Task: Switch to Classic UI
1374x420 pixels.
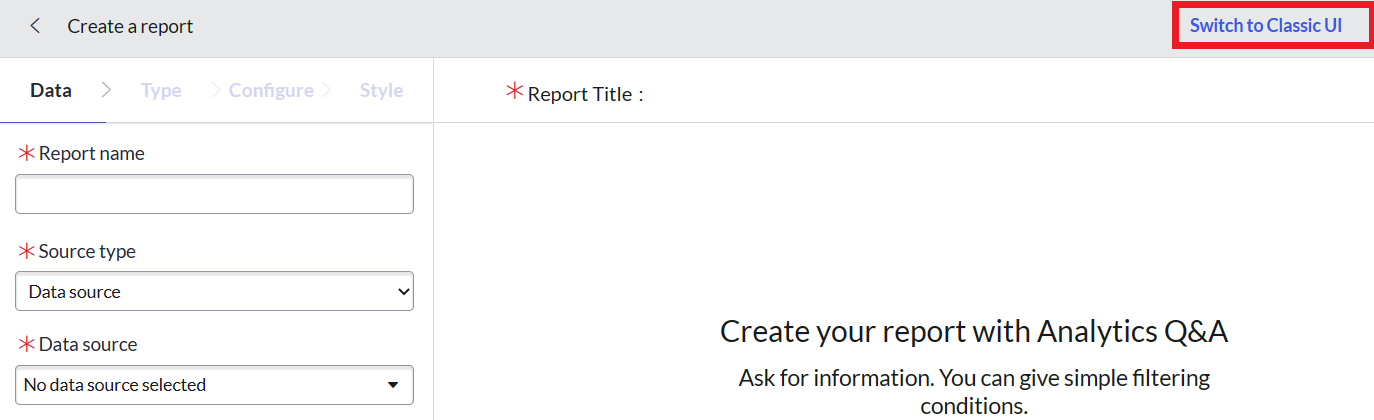Action: pos(1265,26)
